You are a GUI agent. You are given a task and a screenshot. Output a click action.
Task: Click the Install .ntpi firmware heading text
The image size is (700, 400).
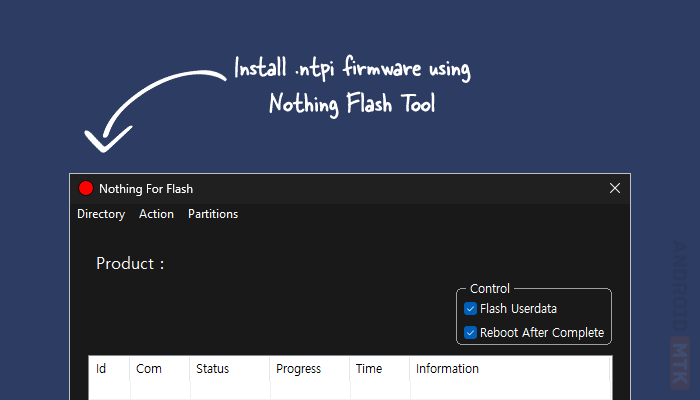click(x=352, y=72)
